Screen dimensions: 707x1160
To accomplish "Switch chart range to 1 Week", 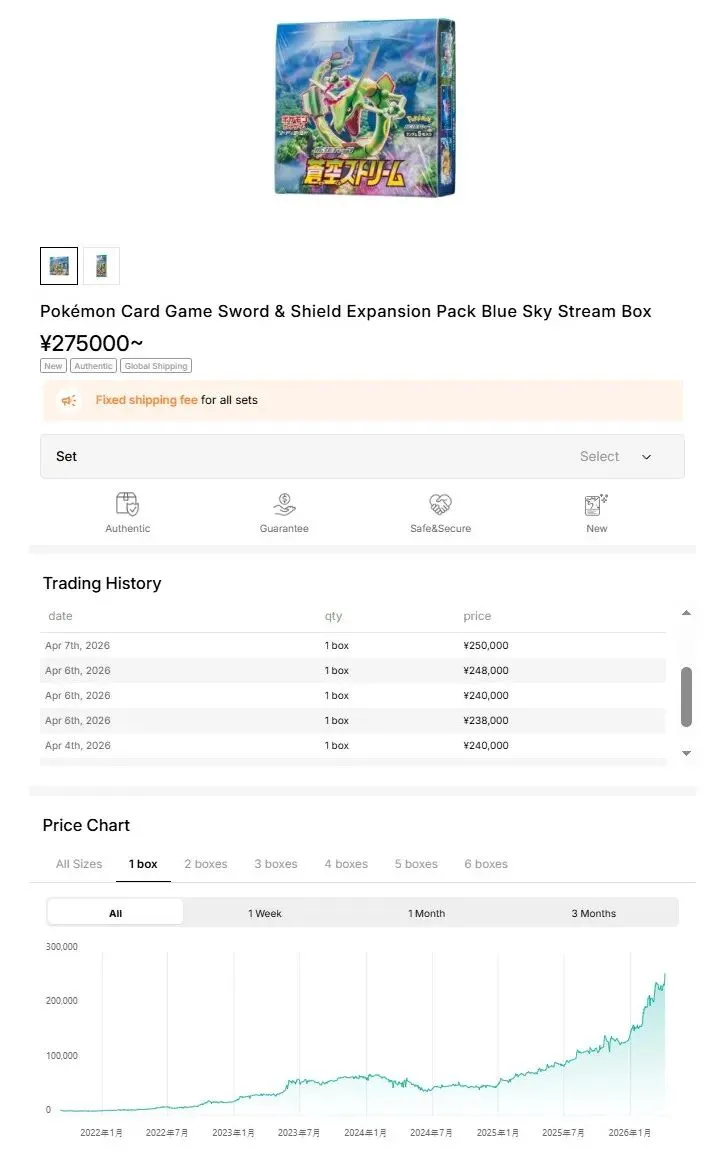I will [265, 913].
